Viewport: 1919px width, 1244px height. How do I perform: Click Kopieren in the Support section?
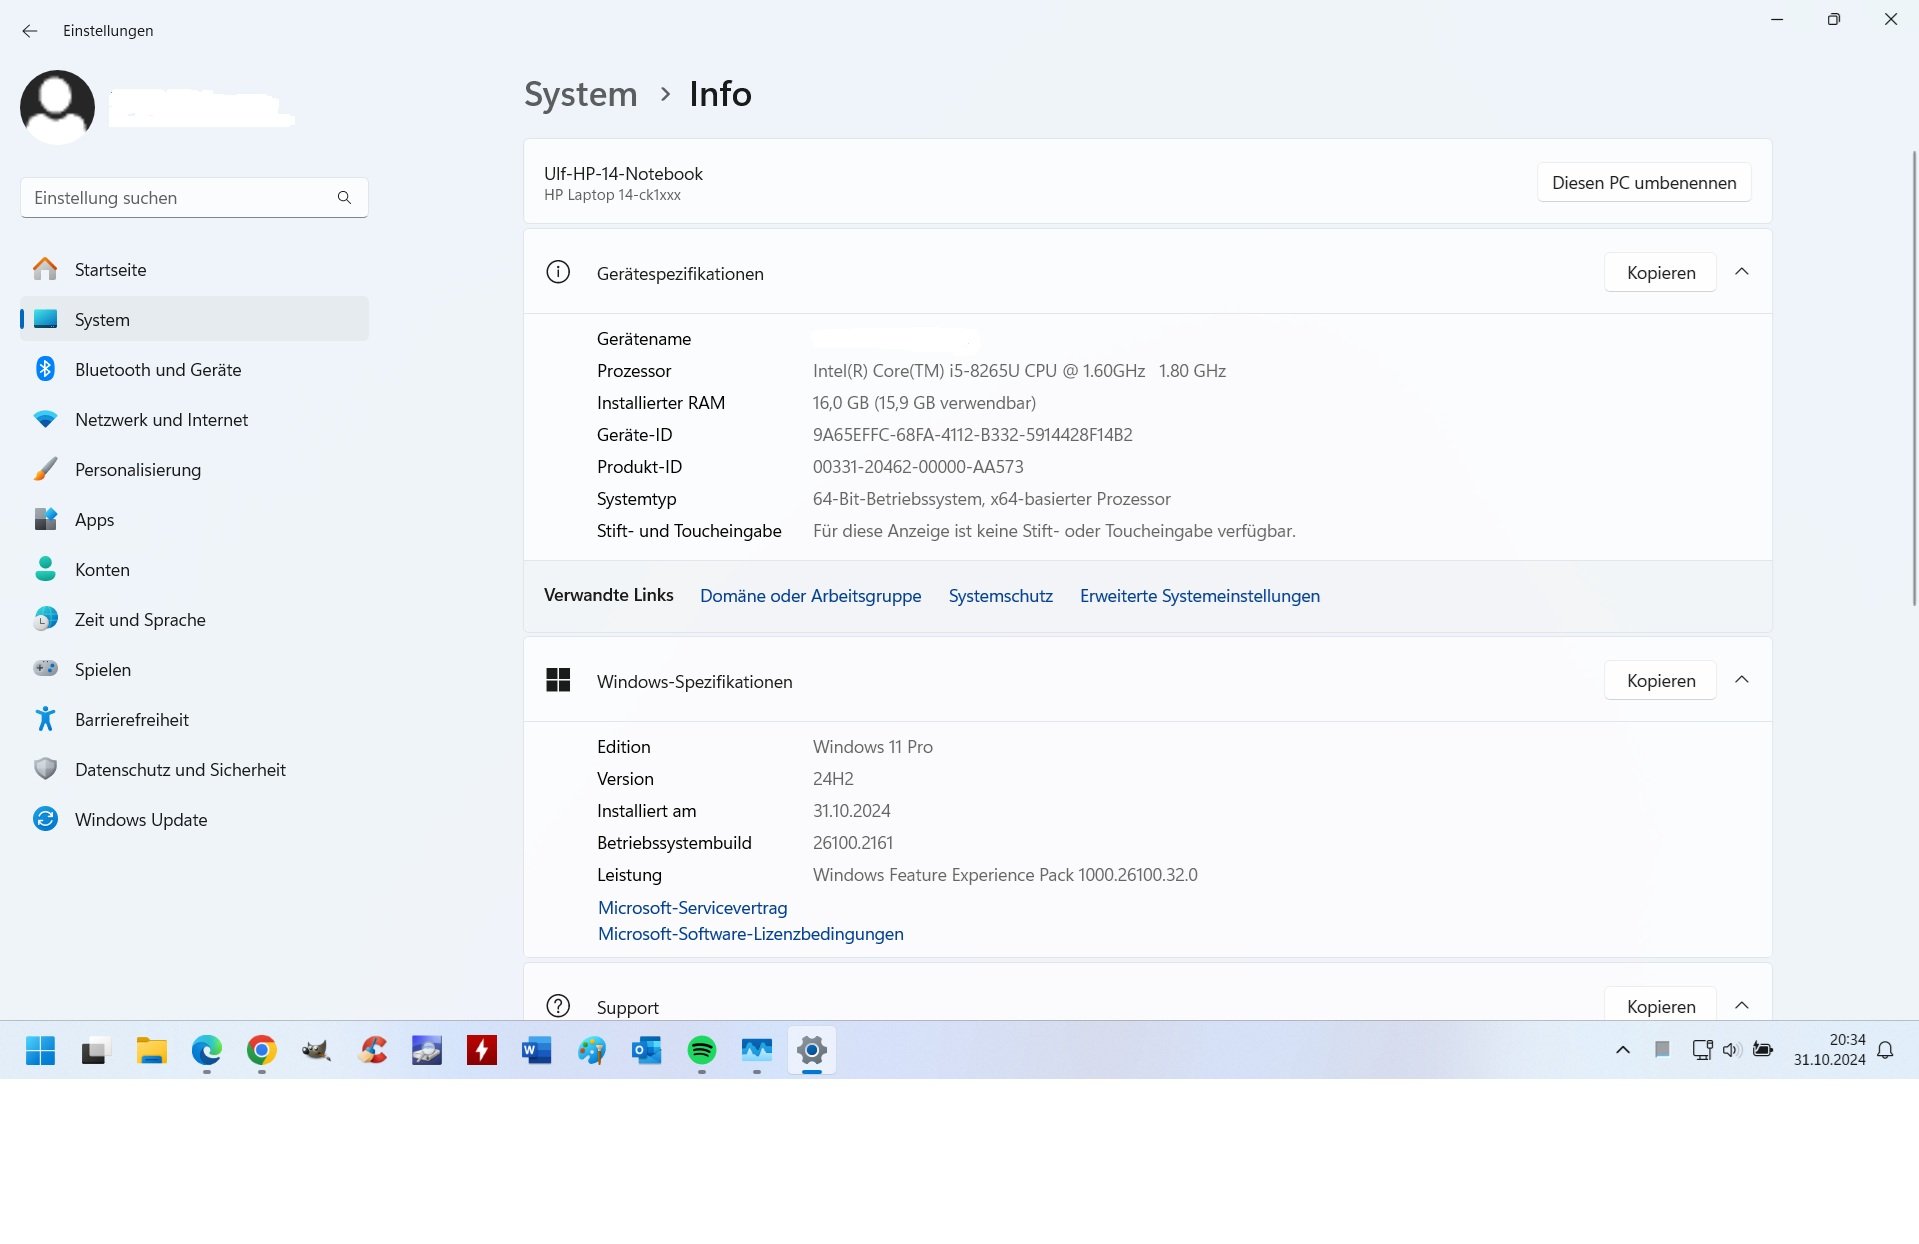coord(1660,1005)
